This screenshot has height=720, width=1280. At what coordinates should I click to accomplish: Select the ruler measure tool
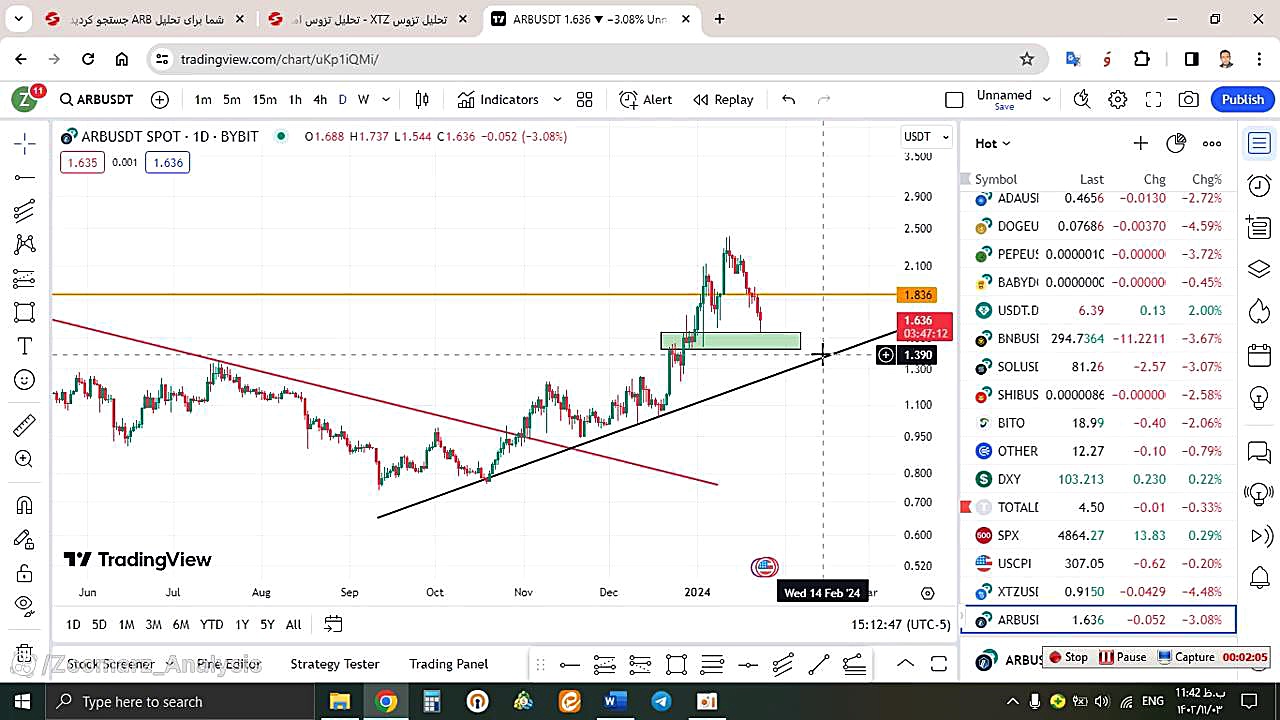coord(25,426)
